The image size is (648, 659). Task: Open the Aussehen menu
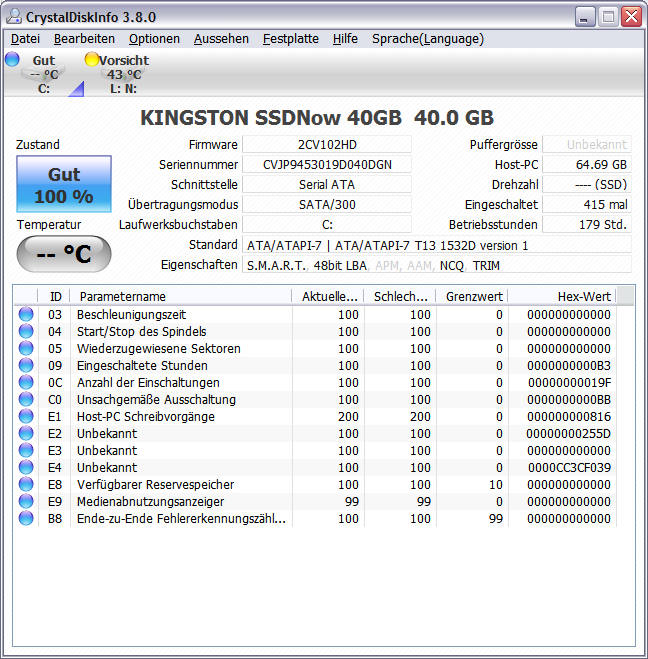(221, 39)
